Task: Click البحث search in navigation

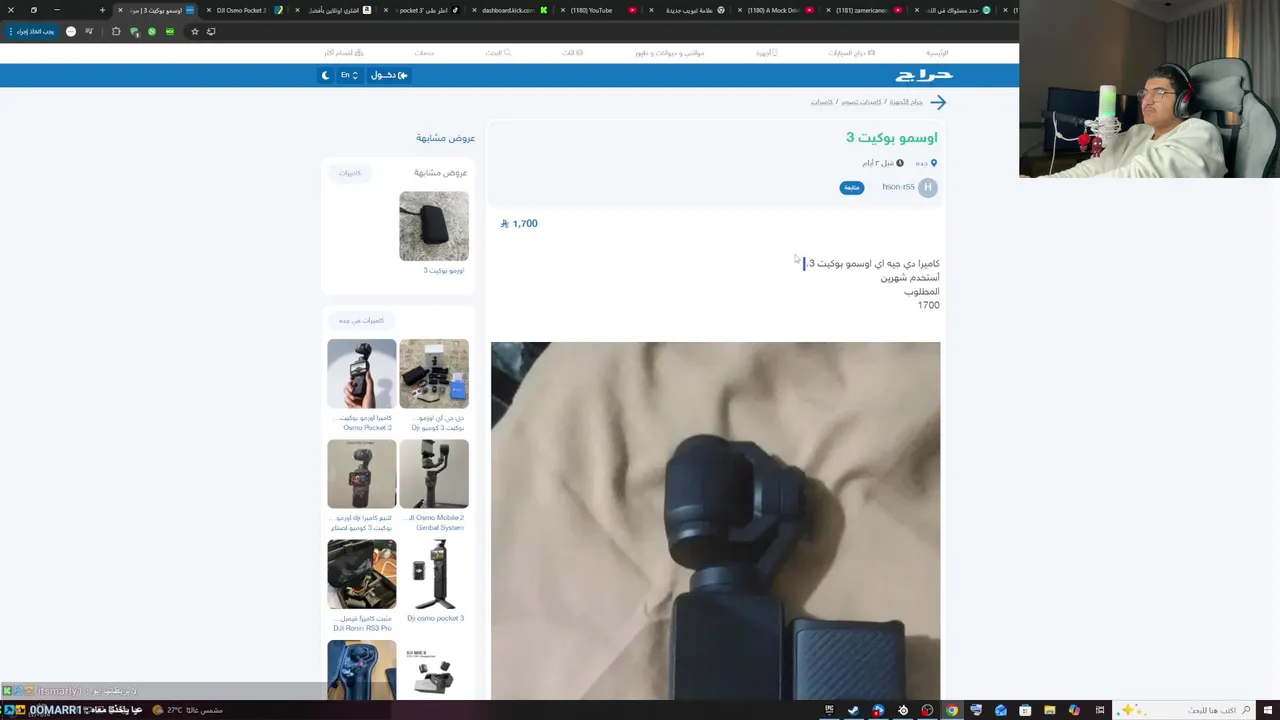Action: pos(498,53)
